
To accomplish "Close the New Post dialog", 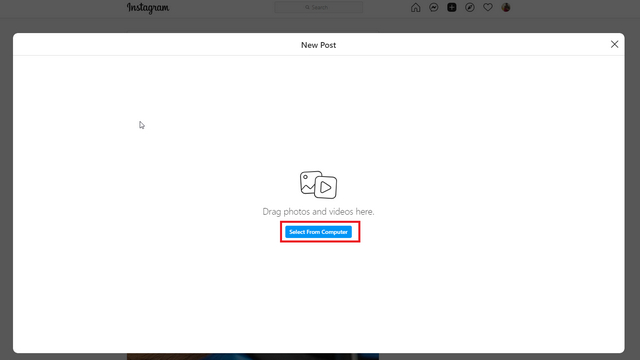I will click(614, 44).
